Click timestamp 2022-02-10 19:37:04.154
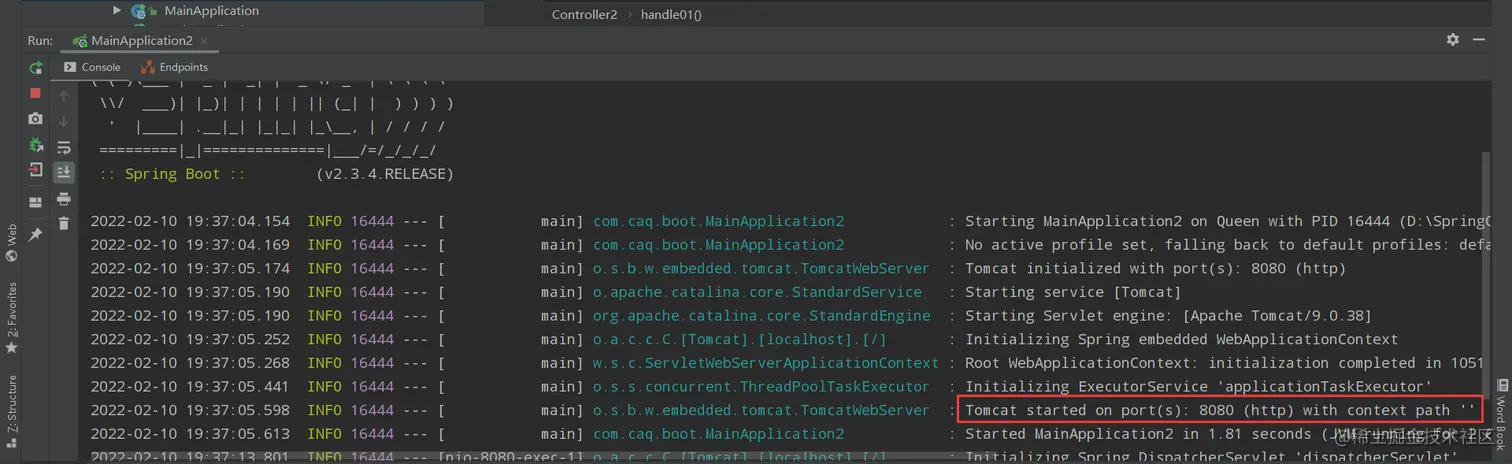This screenshot has height=464, width=1512. coord(190,221)
